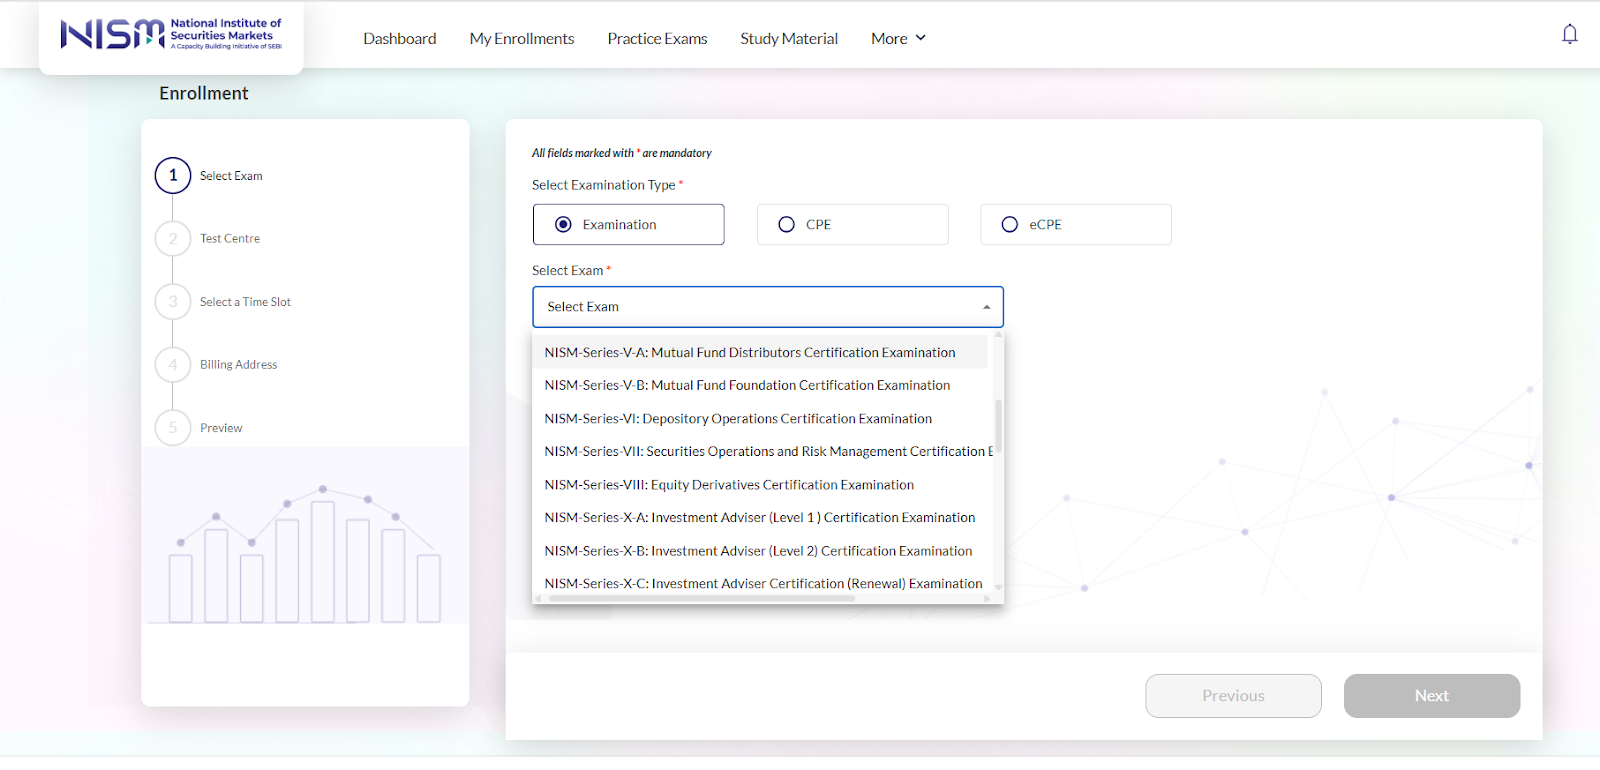Pick NISM-Series-V-A Mutual Fund Distributors exam
This screenshot has height=770, width=1600.
point(760,352)
